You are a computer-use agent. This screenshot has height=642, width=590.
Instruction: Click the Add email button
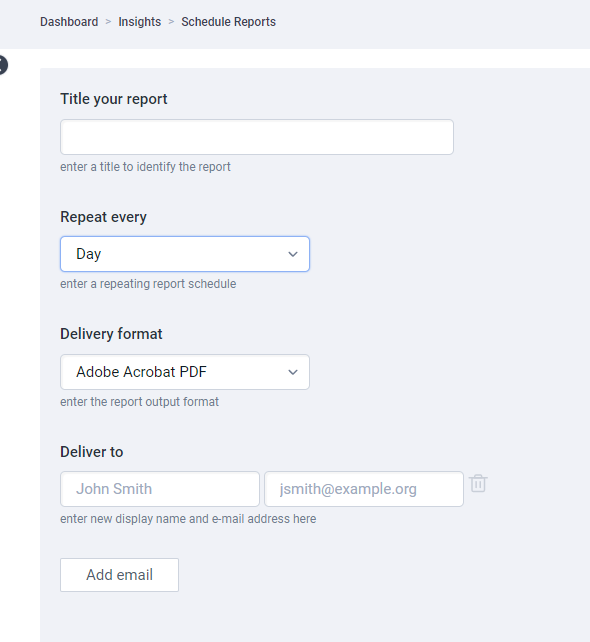119,575
